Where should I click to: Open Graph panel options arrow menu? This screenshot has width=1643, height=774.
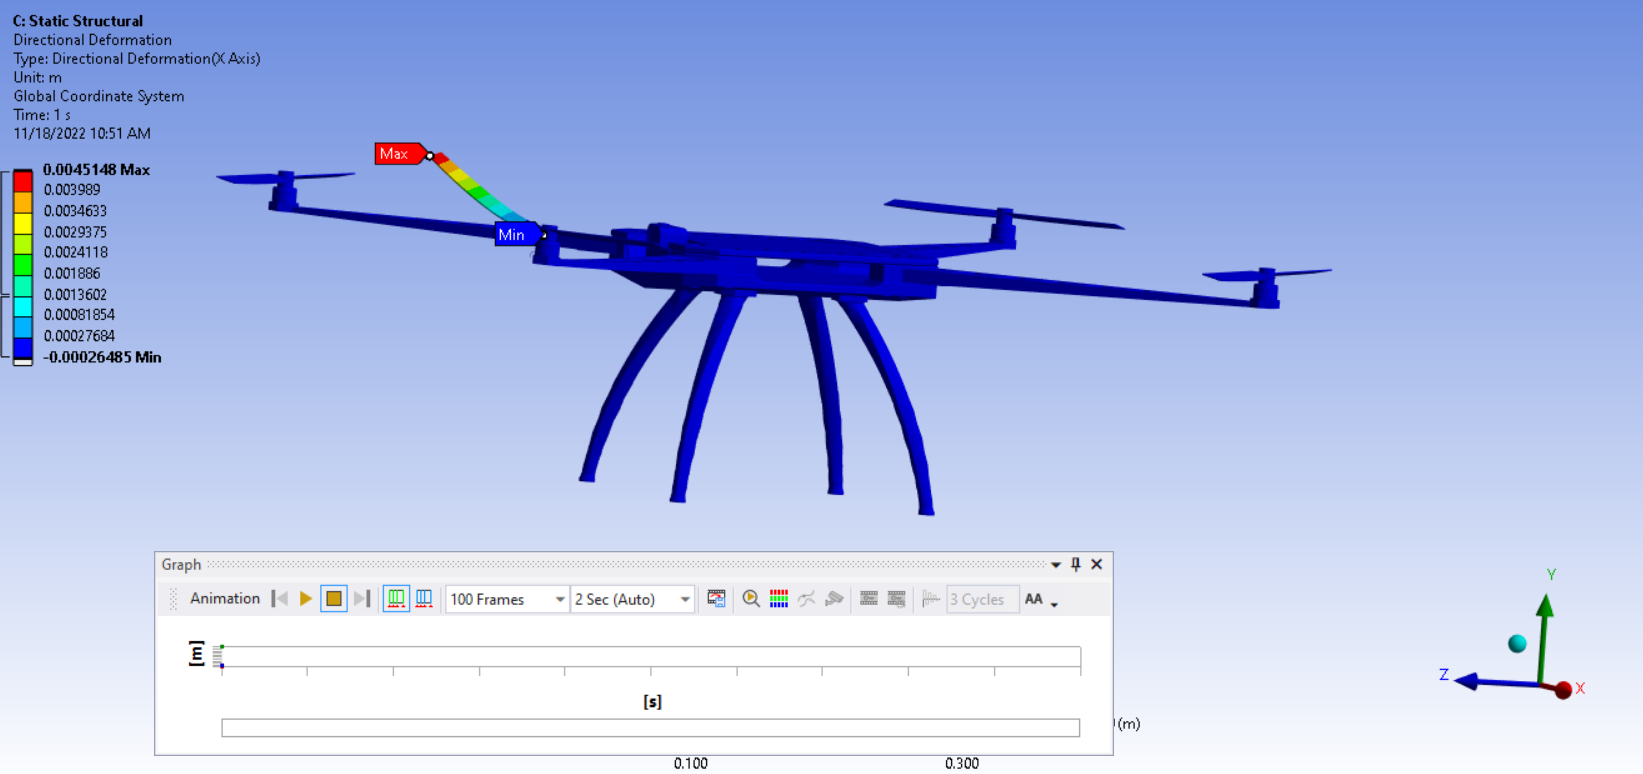1056,565
